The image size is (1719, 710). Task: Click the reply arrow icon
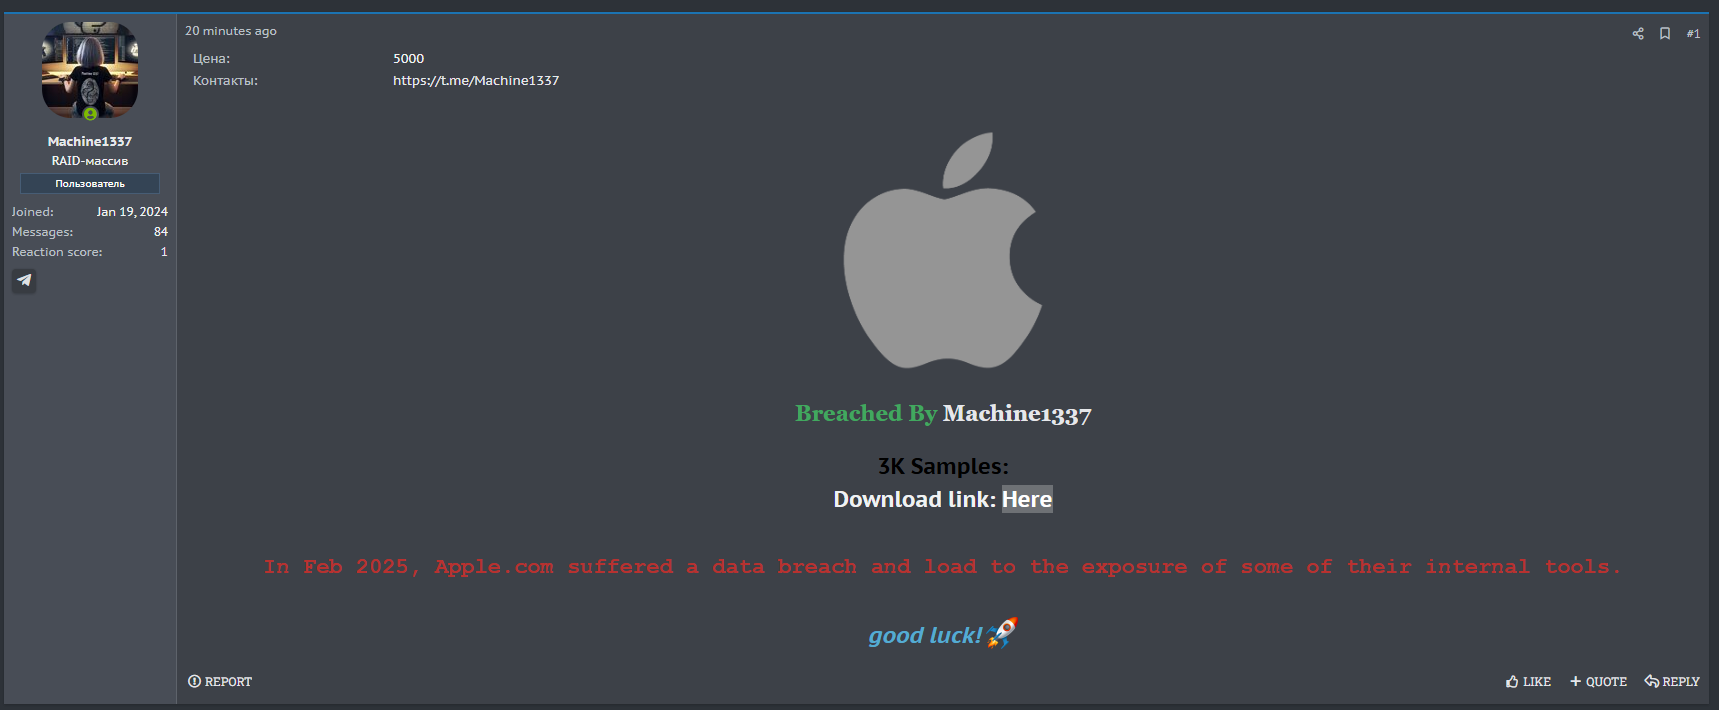[1652, 681]
